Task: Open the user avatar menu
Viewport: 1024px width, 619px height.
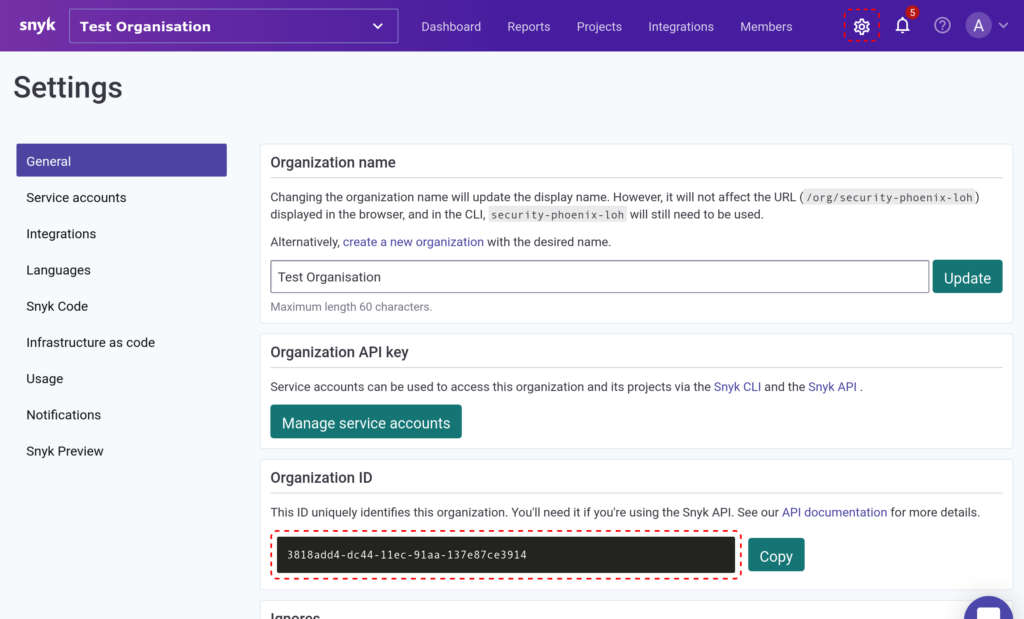Action: 978,25
